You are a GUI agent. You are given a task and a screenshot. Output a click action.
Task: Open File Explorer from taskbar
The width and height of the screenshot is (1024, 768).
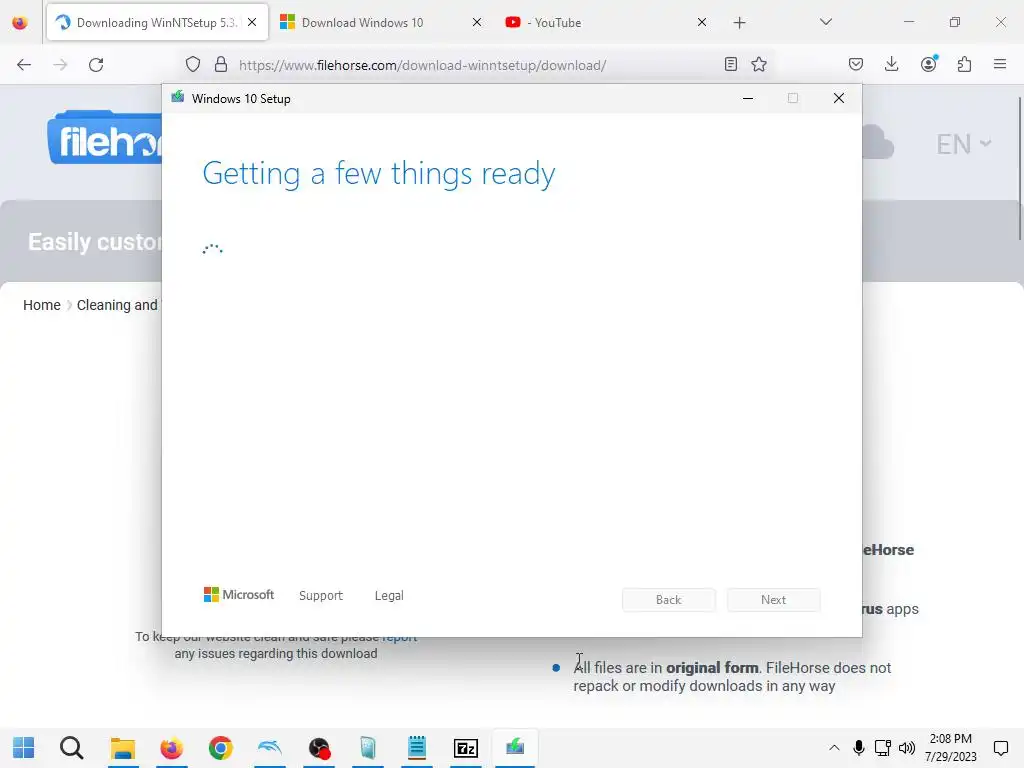tap(122, 748)
